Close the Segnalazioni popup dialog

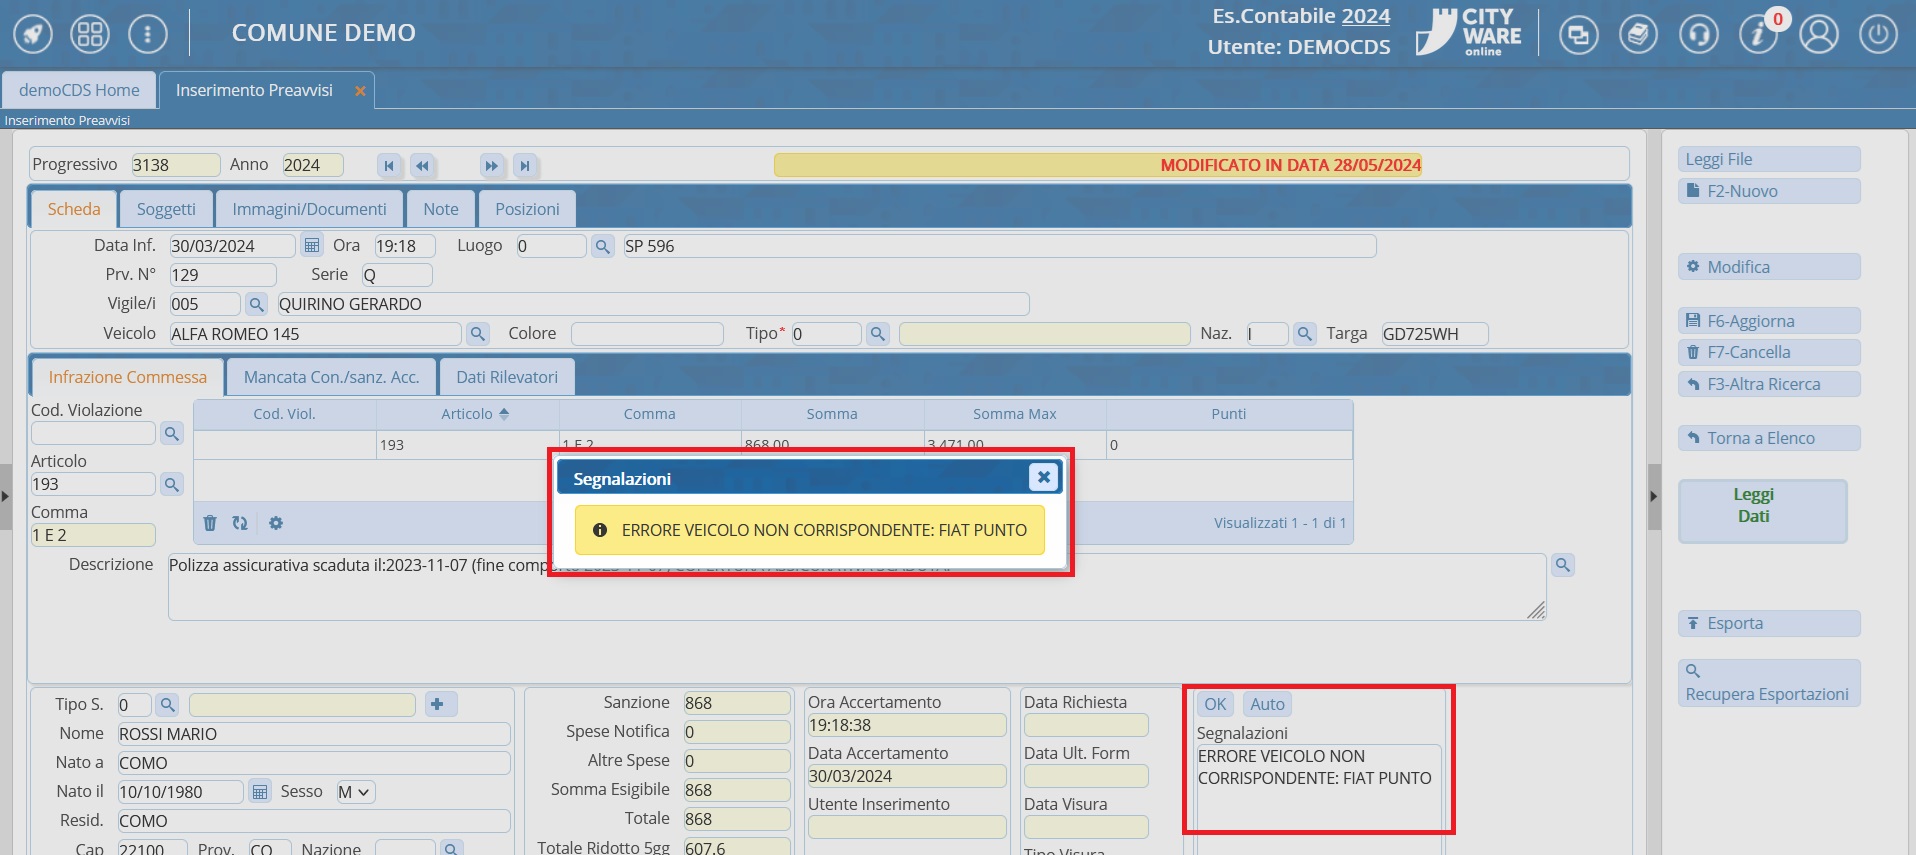pos(1043,478)
